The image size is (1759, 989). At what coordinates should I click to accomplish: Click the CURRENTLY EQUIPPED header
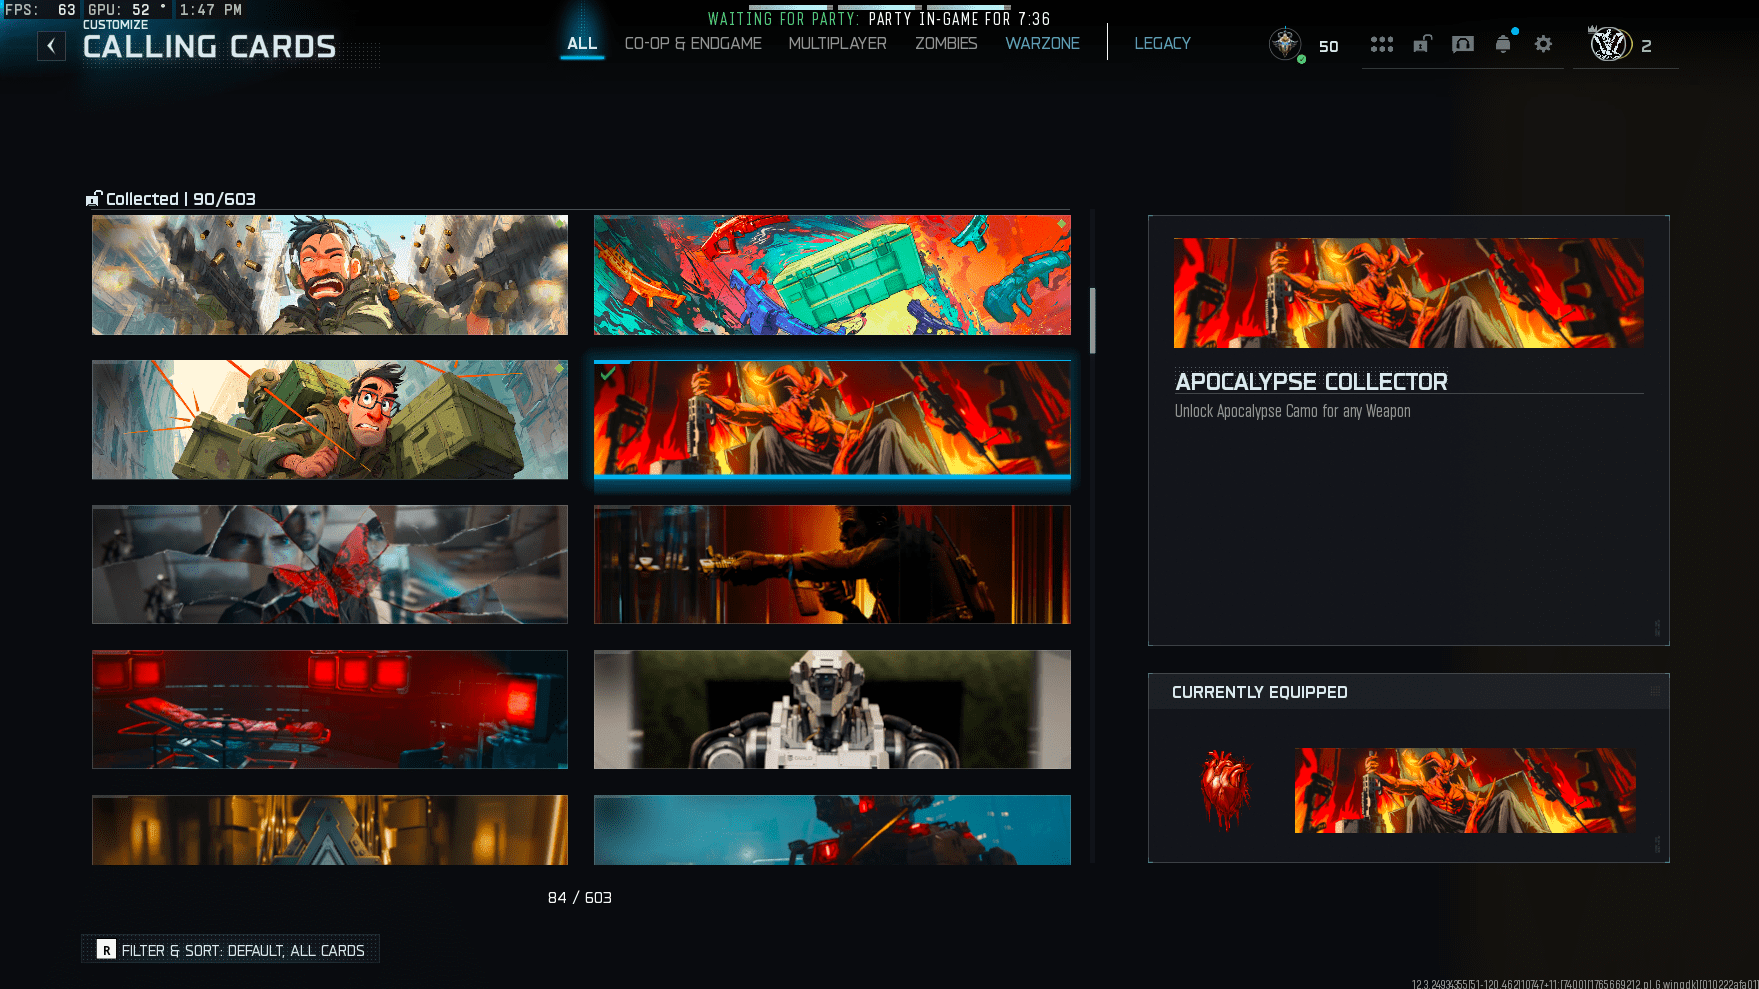[x=1259, y=692]
